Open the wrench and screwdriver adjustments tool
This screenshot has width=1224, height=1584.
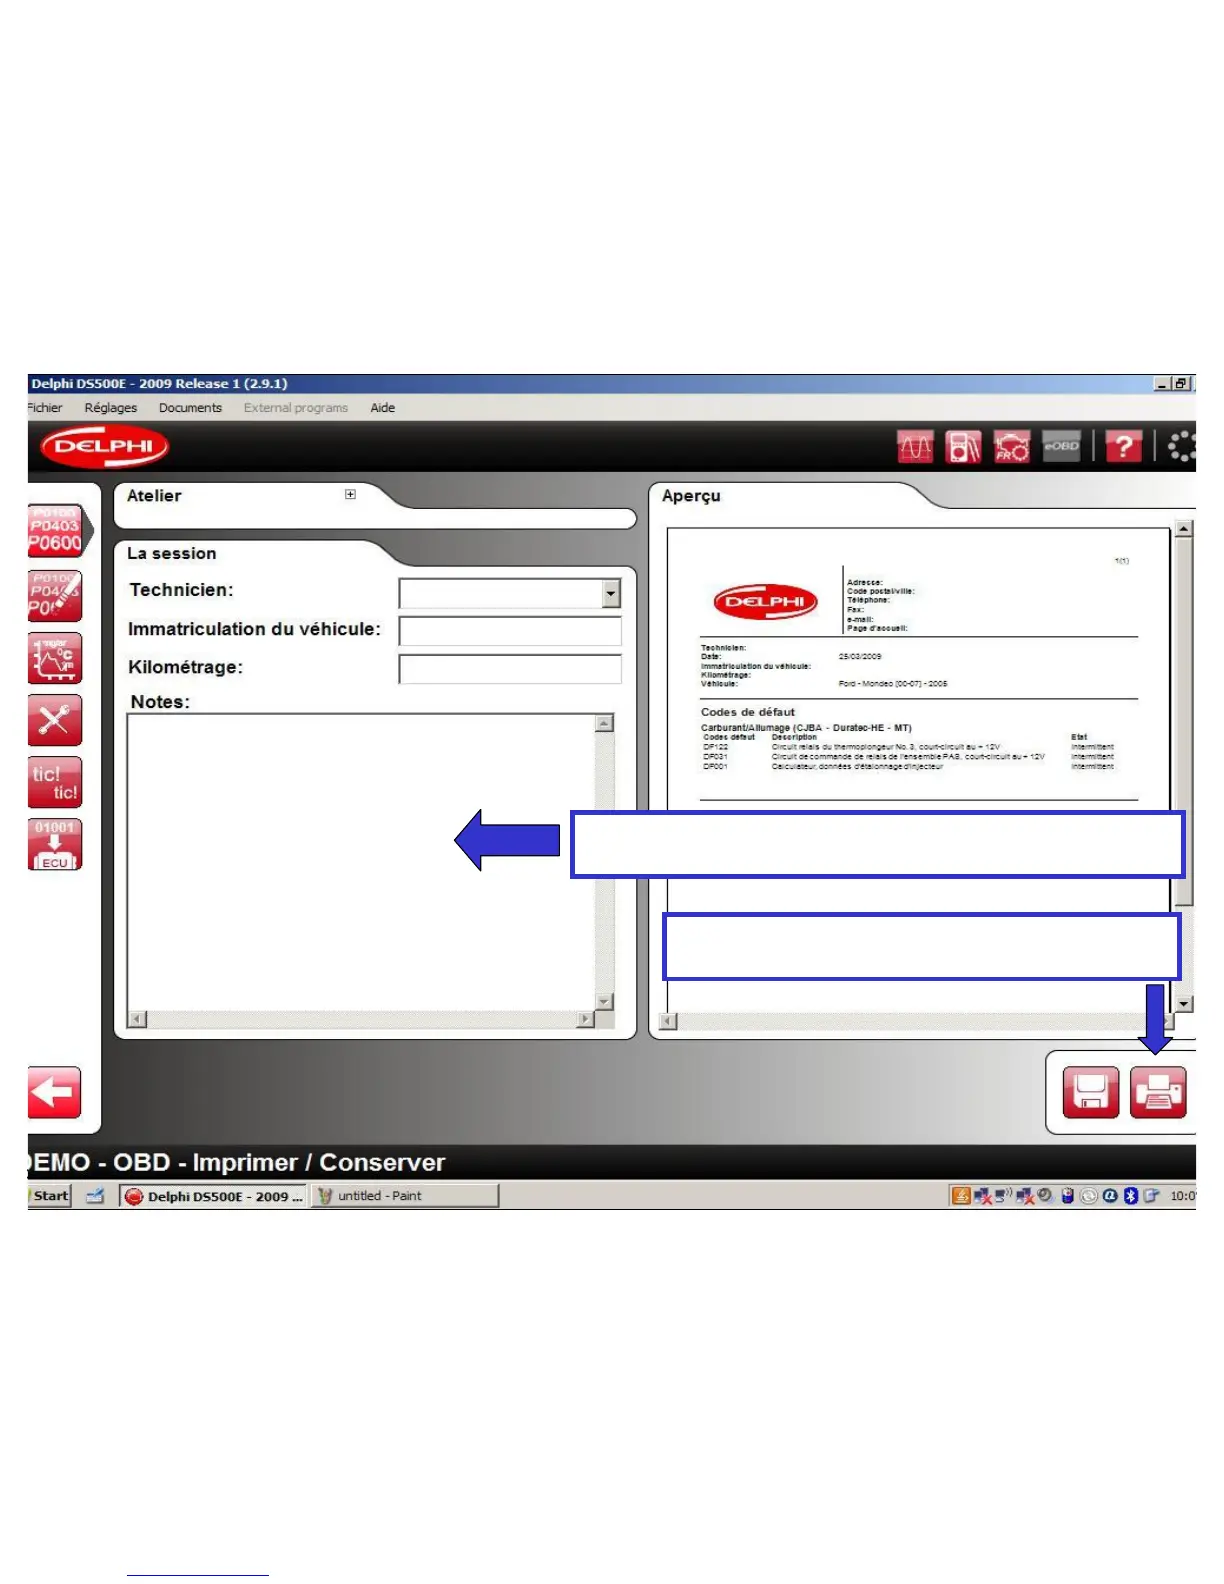click(55, 720)
